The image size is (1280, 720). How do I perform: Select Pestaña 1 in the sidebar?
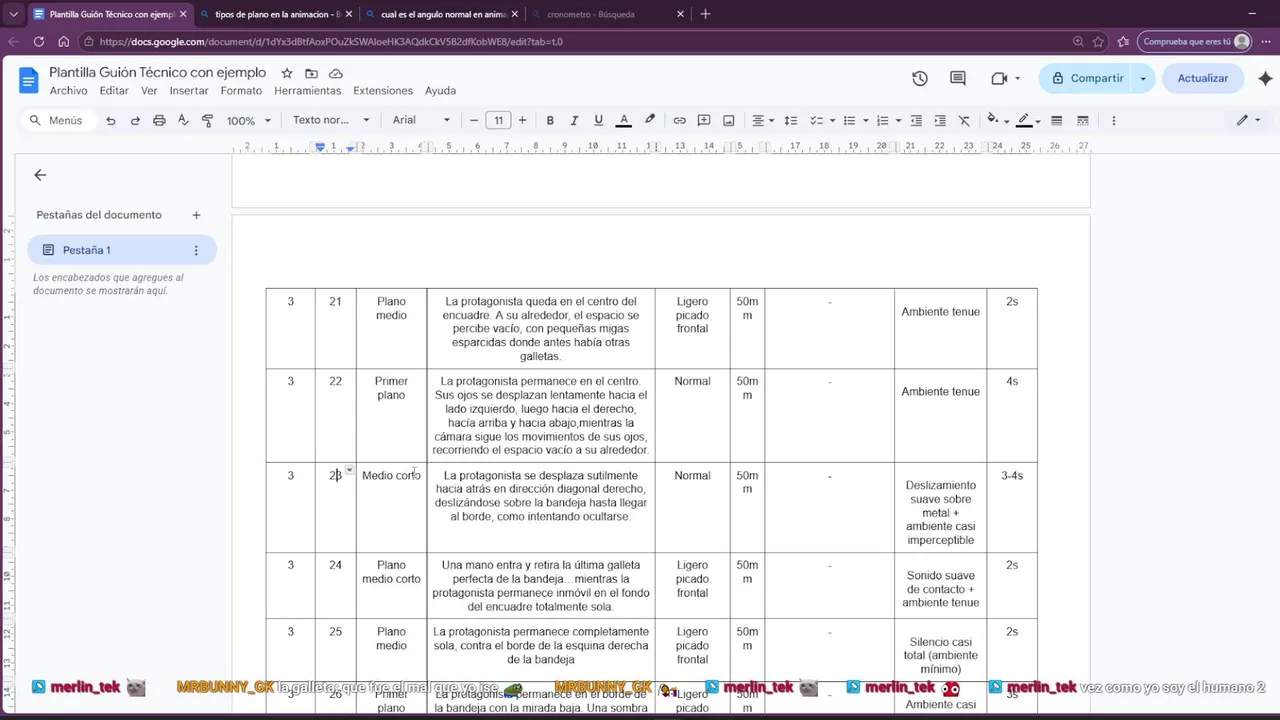tap(122, 250)
